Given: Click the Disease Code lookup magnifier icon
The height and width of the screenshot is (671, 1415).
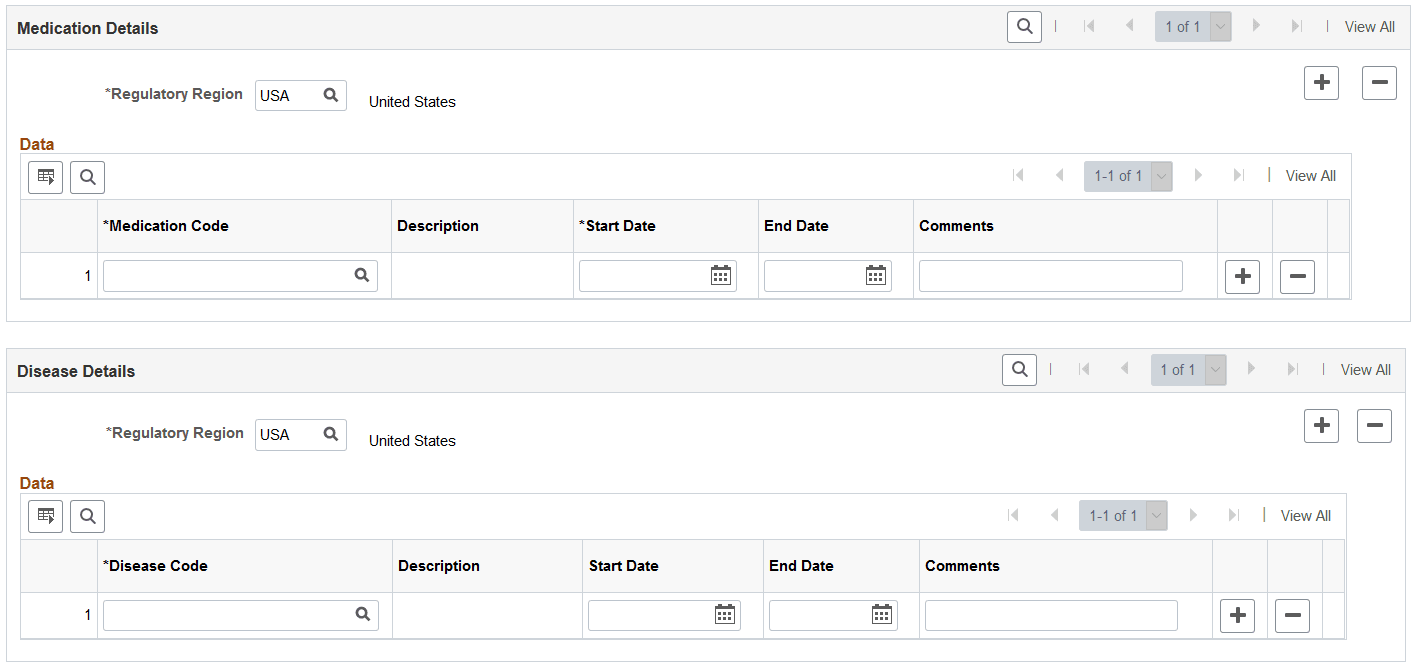Looking at the screenshot, I should pos(363,615).
